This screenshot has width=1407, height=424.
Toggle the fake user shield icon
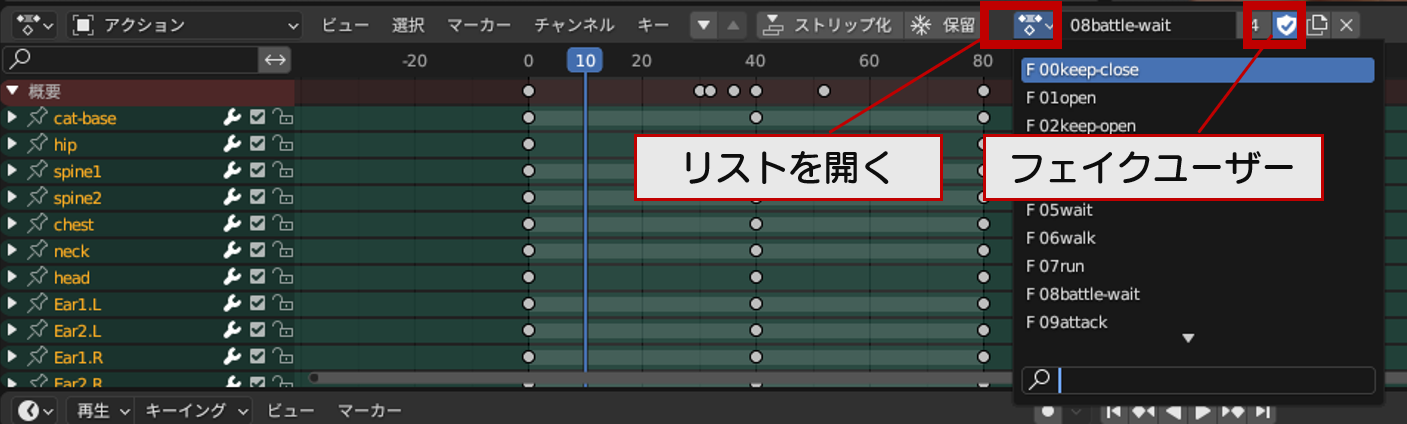tap(1286, 25)
